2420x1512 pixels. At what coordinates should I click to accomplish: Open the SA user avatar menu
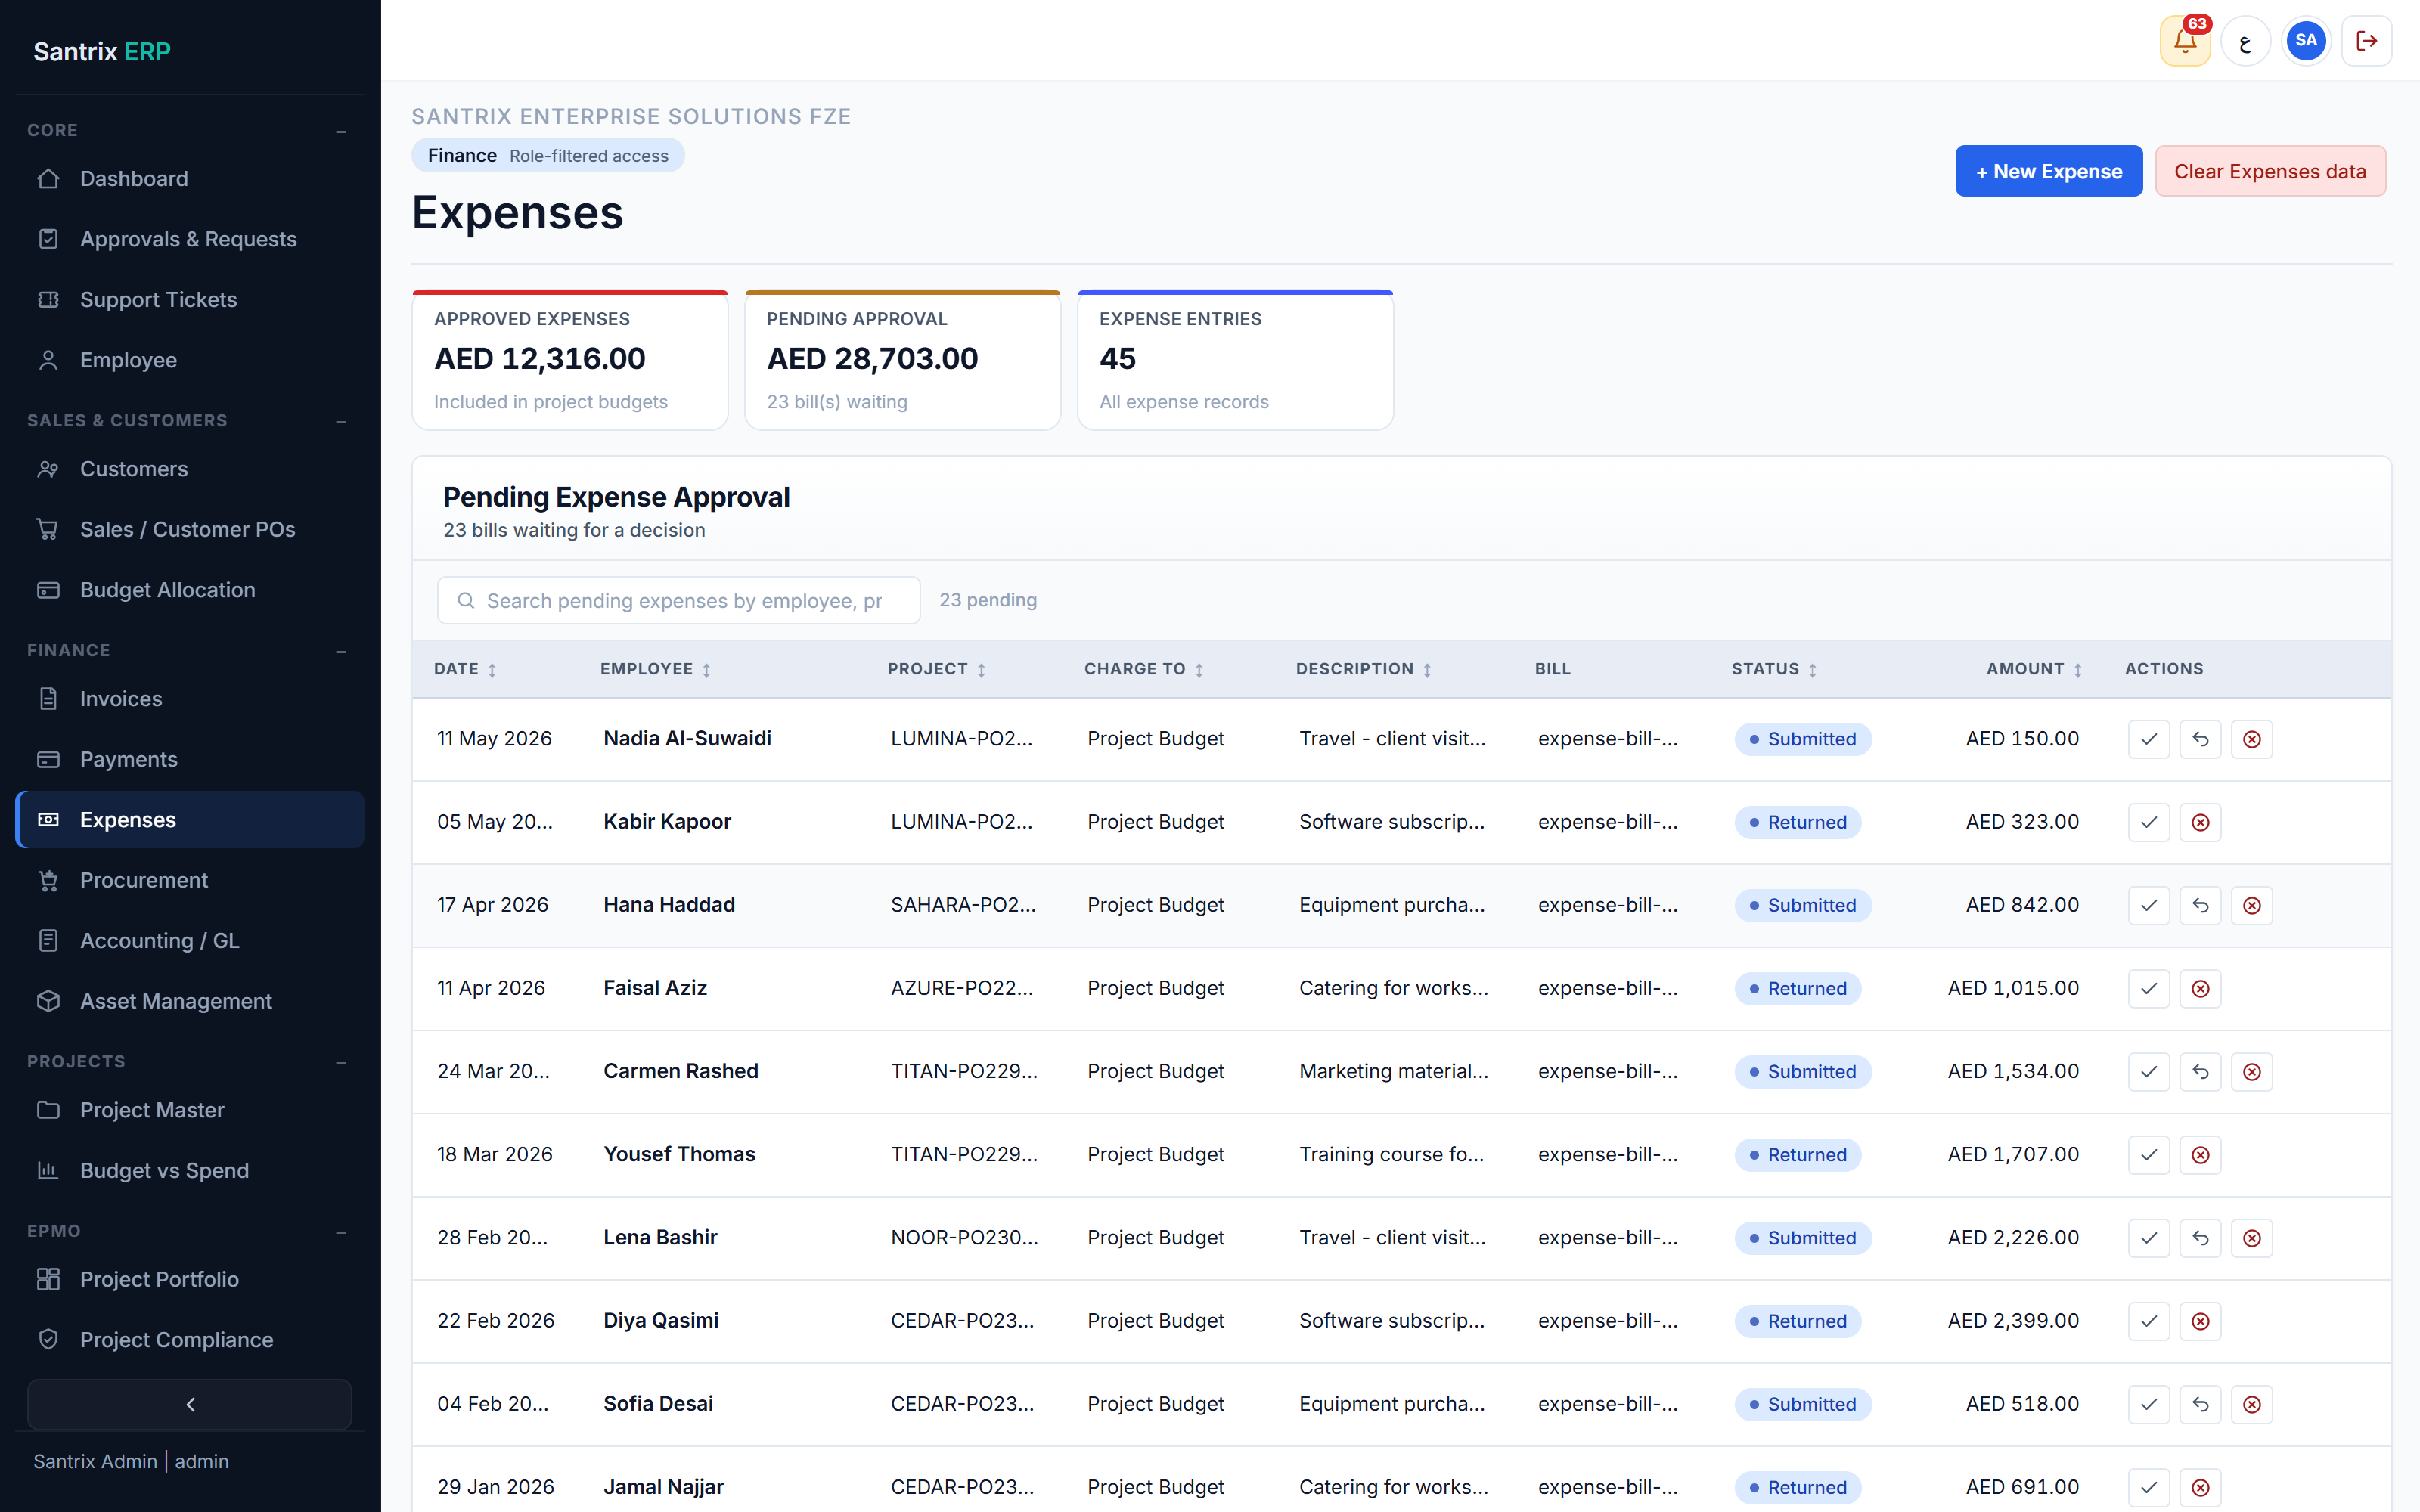click(x=2306, y=41)
